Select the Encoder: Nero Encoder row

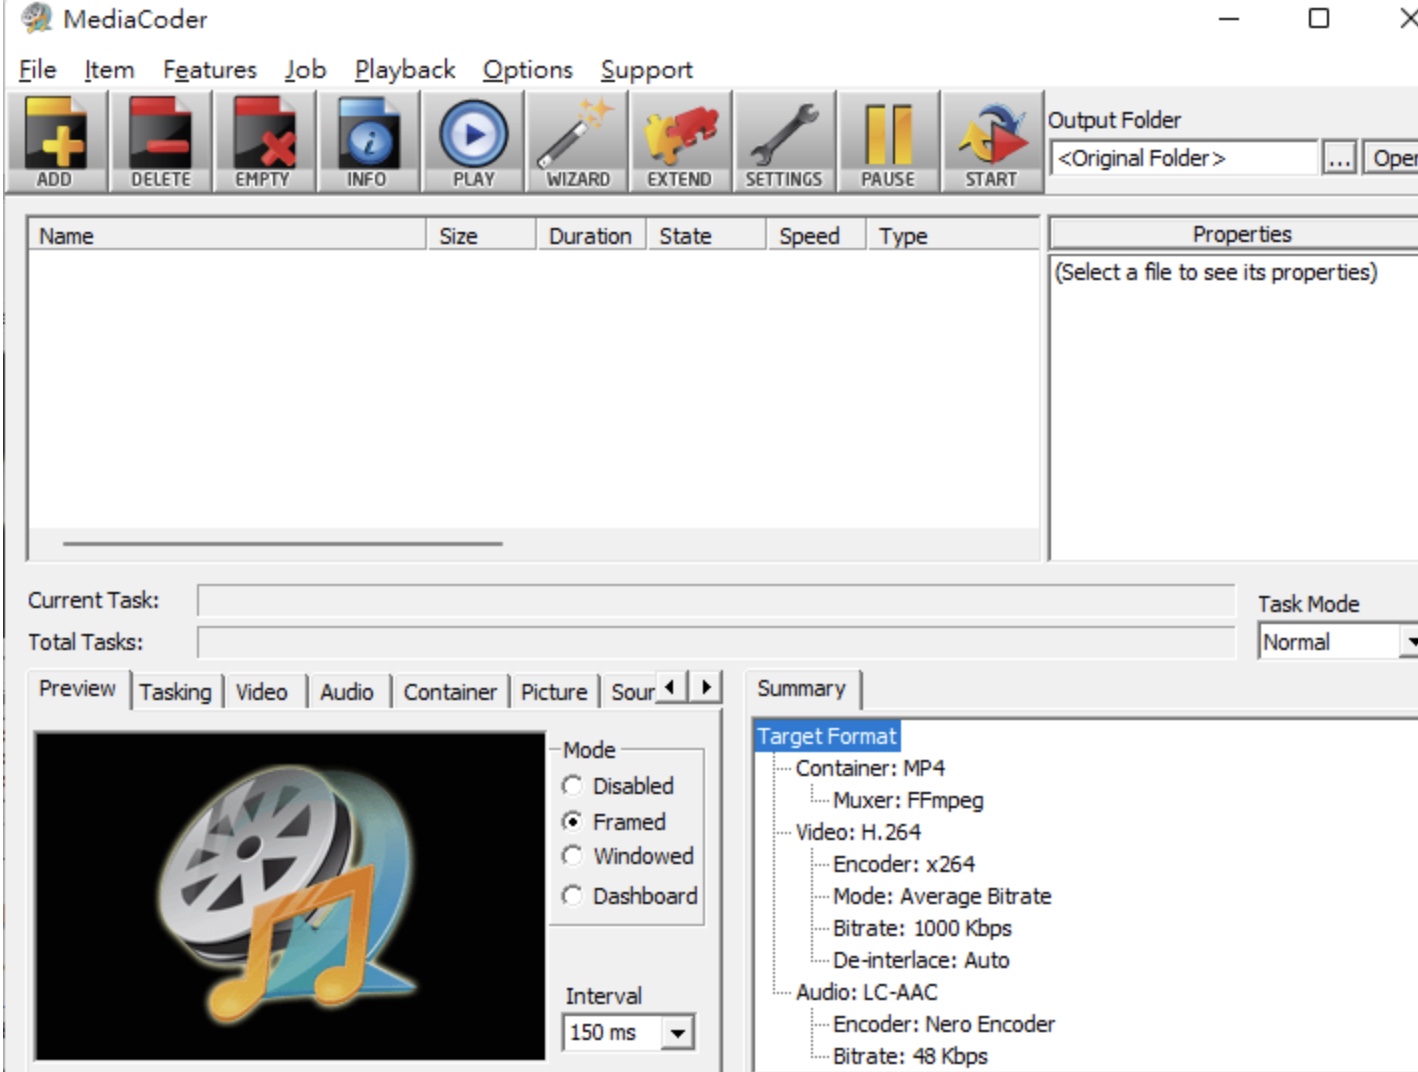[x=944, y=1025]
